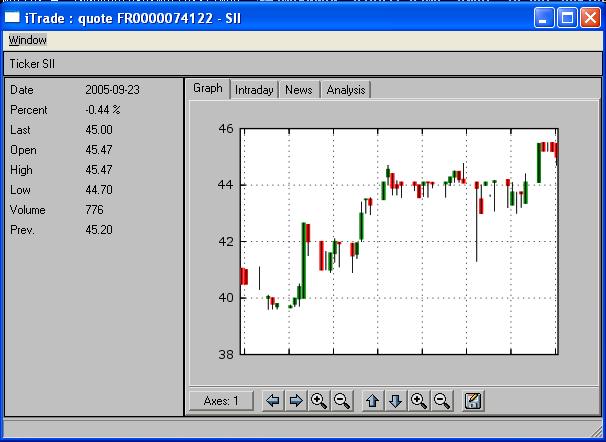Screen dimensions: 606x442
Task: Select the Ticker SII label
Action: pos(32,64)
